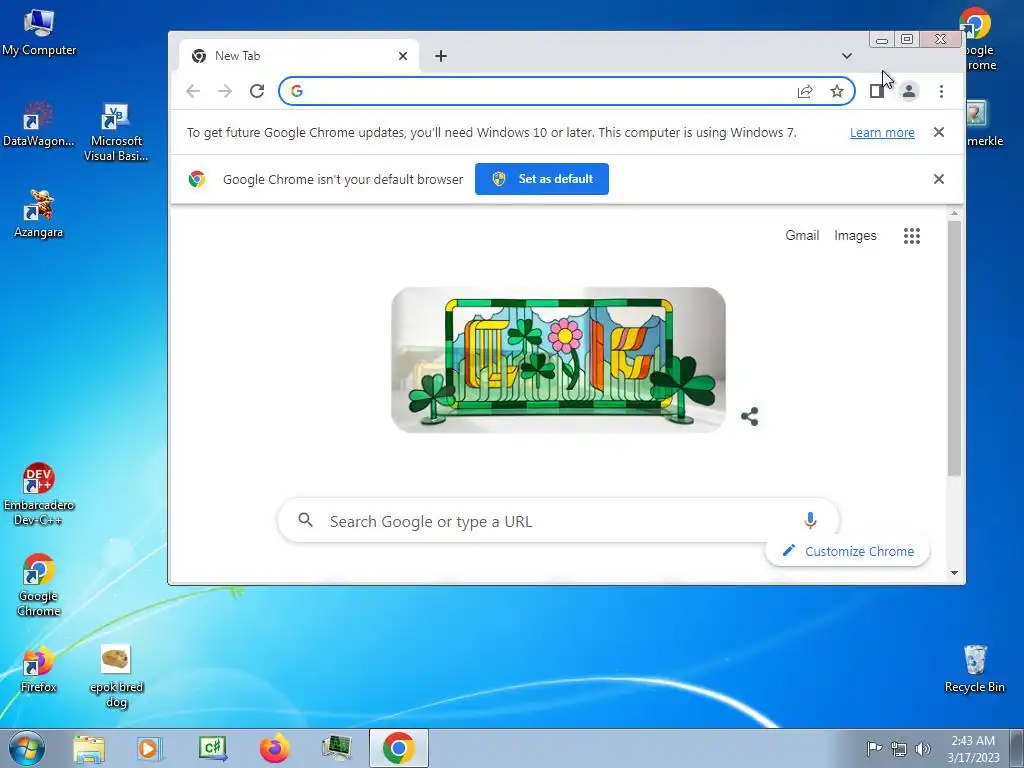Toggle Chrome's side panel icon

coord(876,91)
